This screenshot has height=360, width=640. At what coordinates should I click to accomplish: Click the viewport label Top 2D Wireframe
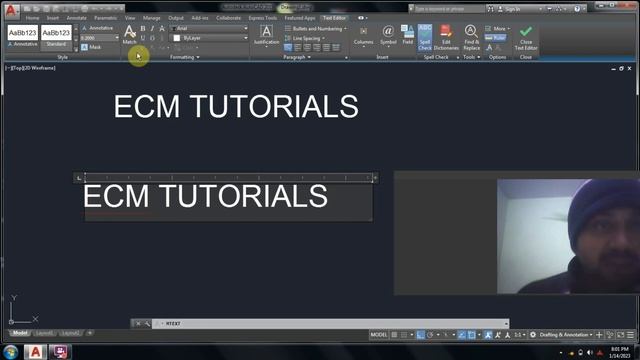pyautogui.click(x=31, y=68)
